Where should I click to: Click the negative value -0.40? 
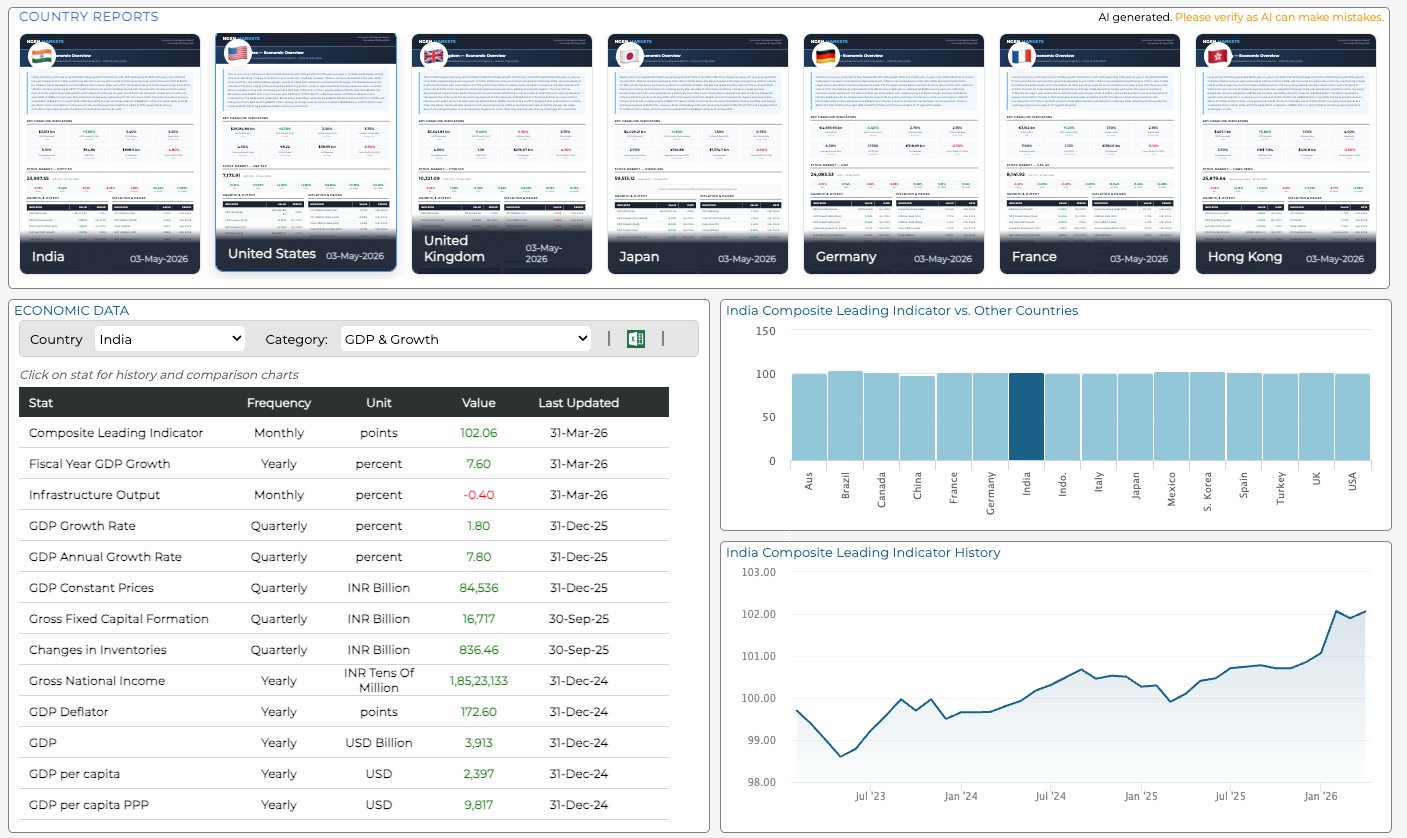478,495
